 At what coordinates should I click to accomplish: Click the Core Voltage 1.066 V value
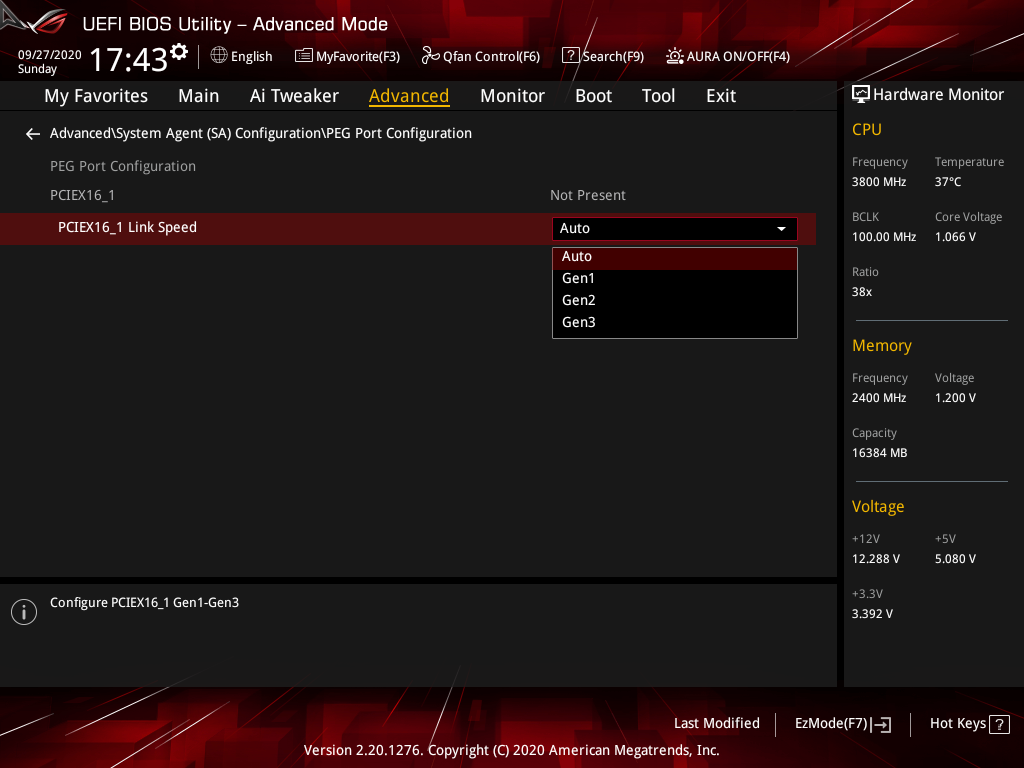click(x=955, y=237)
